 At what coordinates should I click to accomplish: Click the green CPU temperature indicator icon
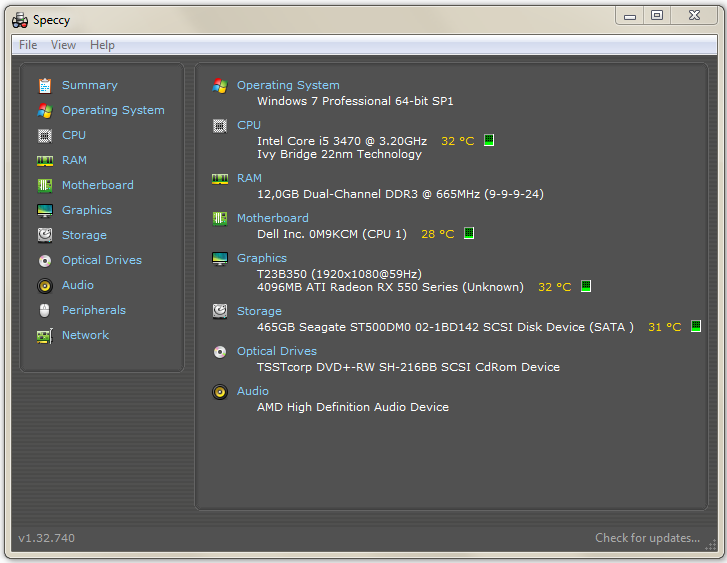click(x=489, y=140)
